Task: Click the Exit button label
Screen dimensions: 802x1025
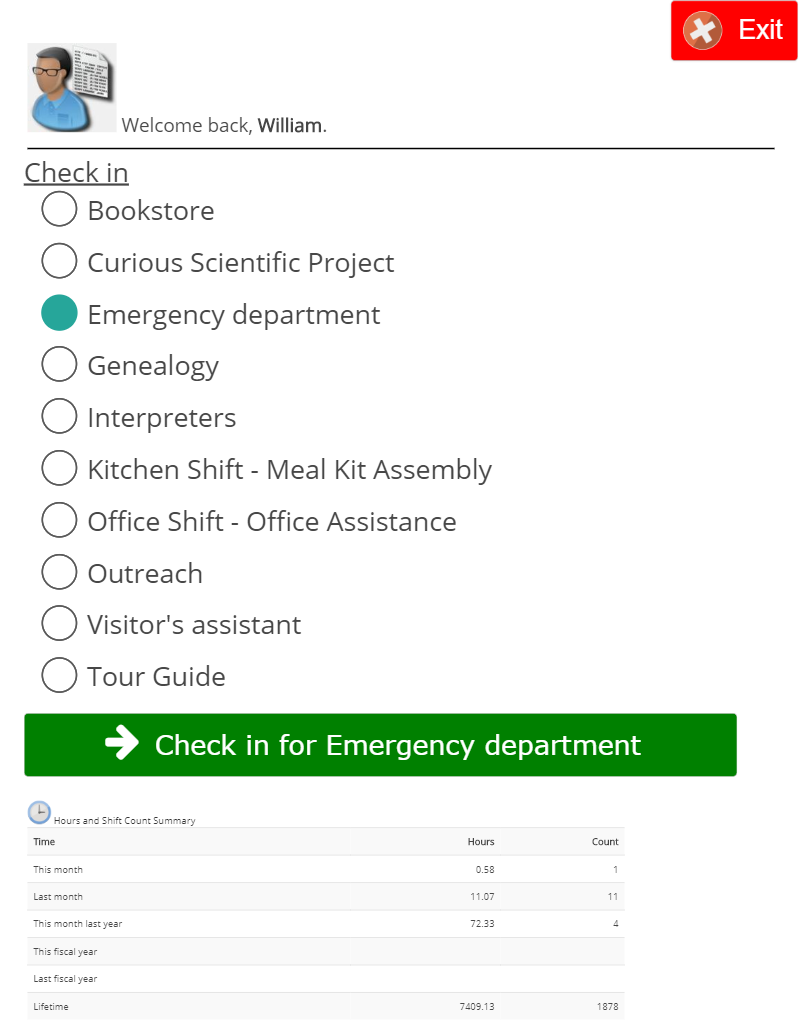Action: tap(760, 30)
